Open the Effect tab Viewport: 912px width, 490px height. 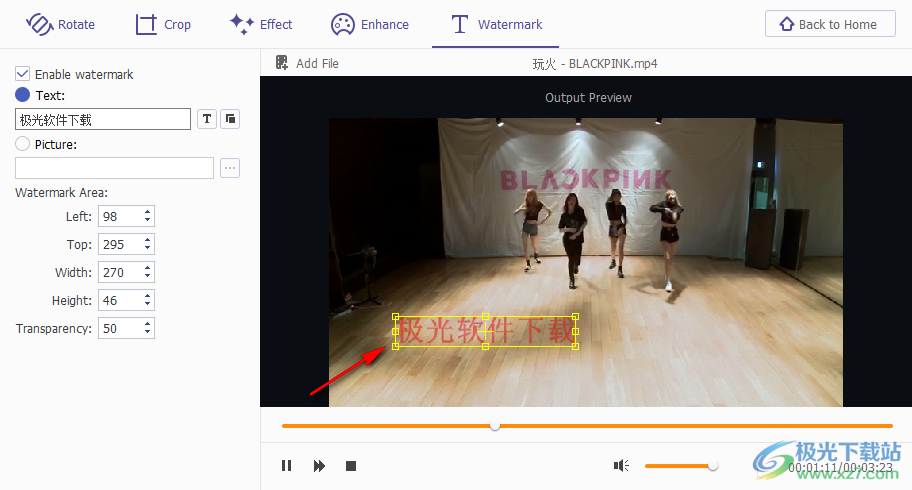[x=261, y=24]
